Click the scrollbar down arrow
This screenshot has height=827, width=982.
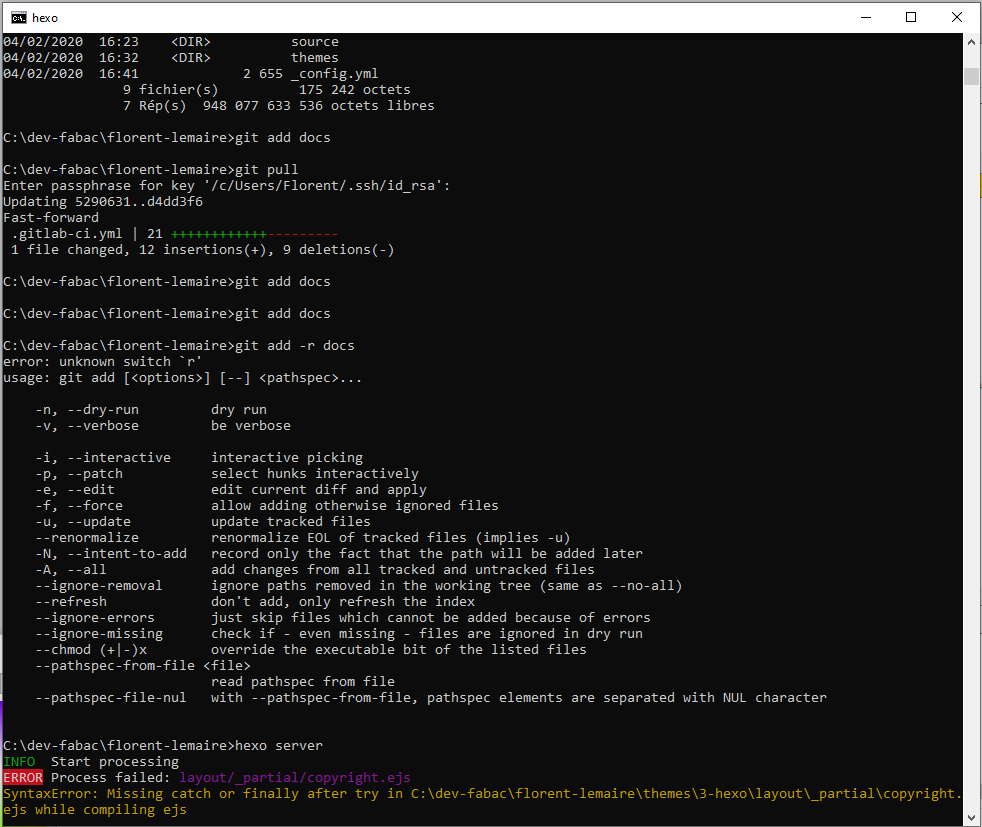click(971, 817)
